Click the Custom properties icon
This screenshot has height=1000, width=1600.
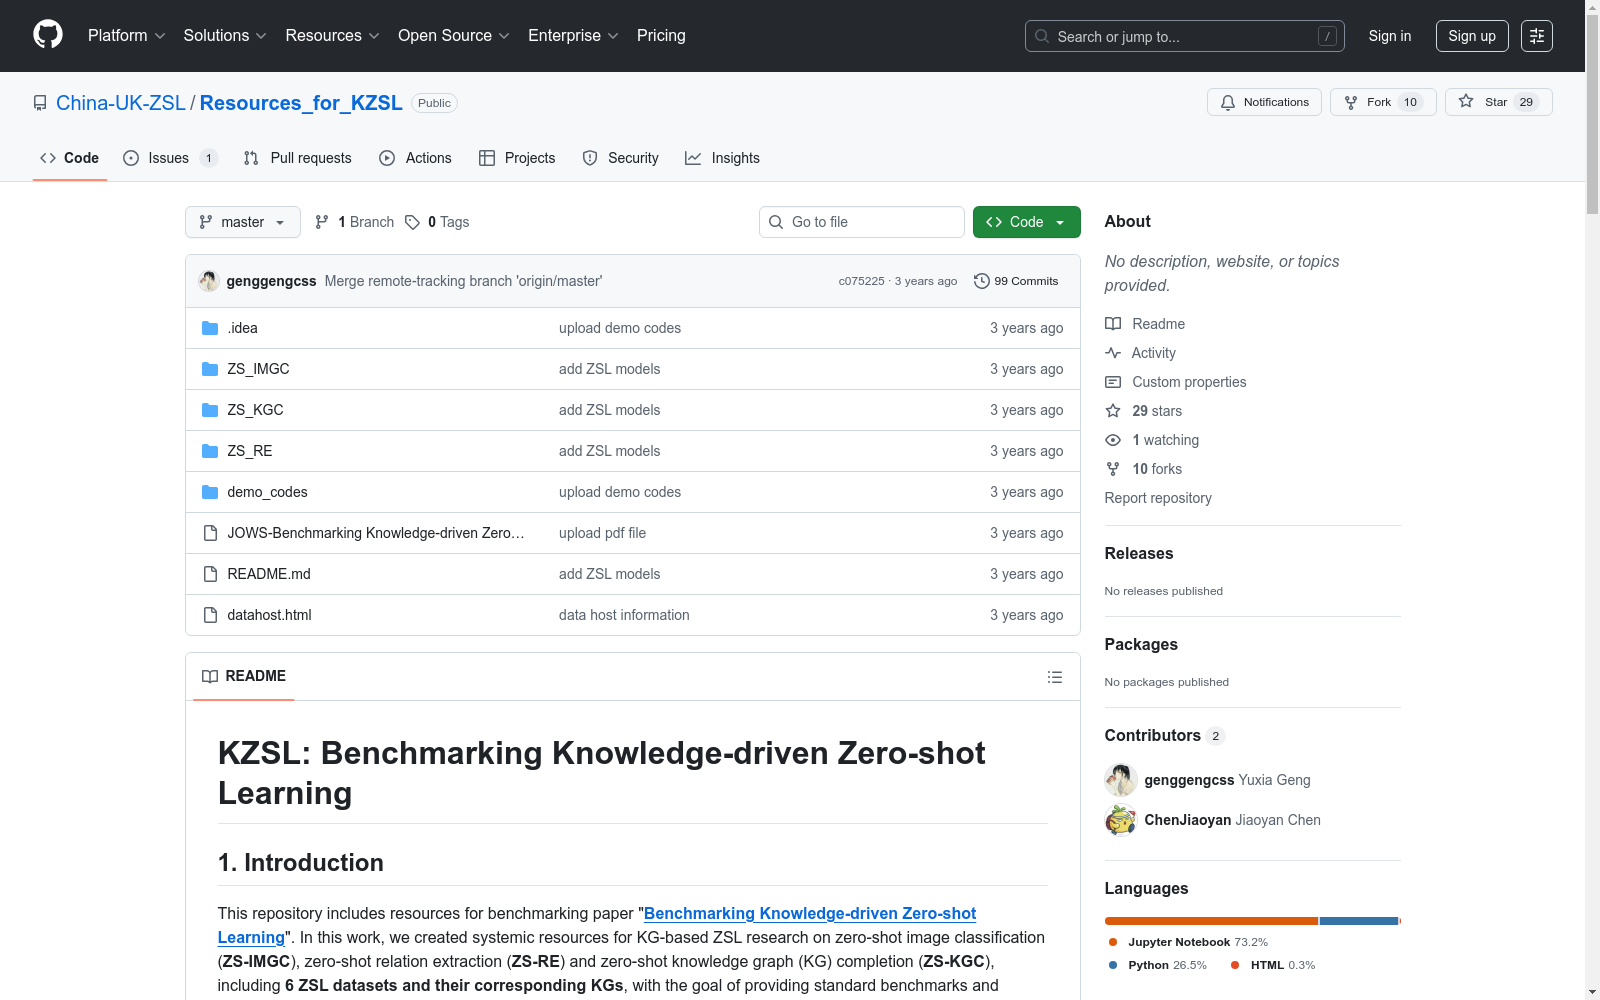pyautogui.click(x=1113, y=382)
